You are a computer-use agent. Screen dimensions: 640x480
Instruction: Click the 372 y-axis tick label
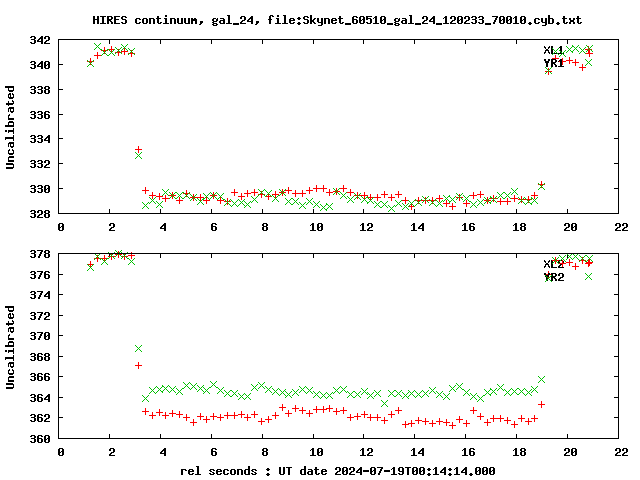(40, 316)
